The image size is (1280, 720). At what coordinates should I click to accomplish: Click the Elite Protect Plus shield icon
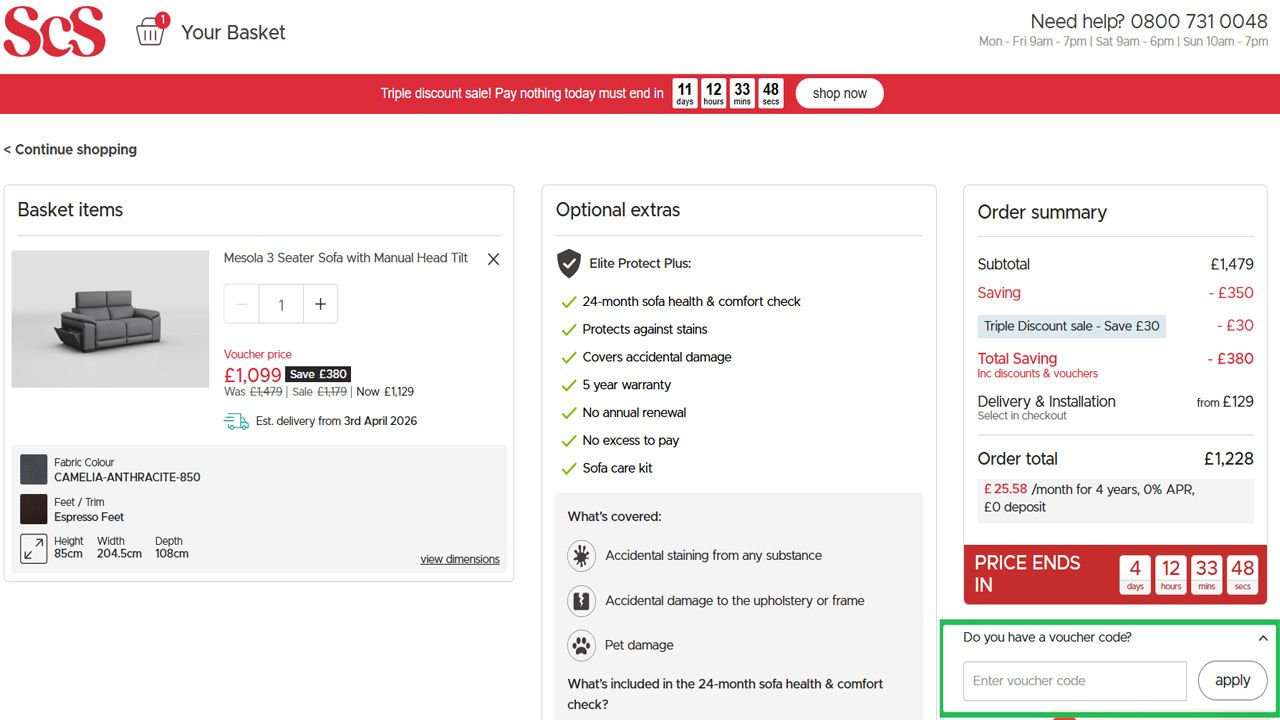pos(569,263)
